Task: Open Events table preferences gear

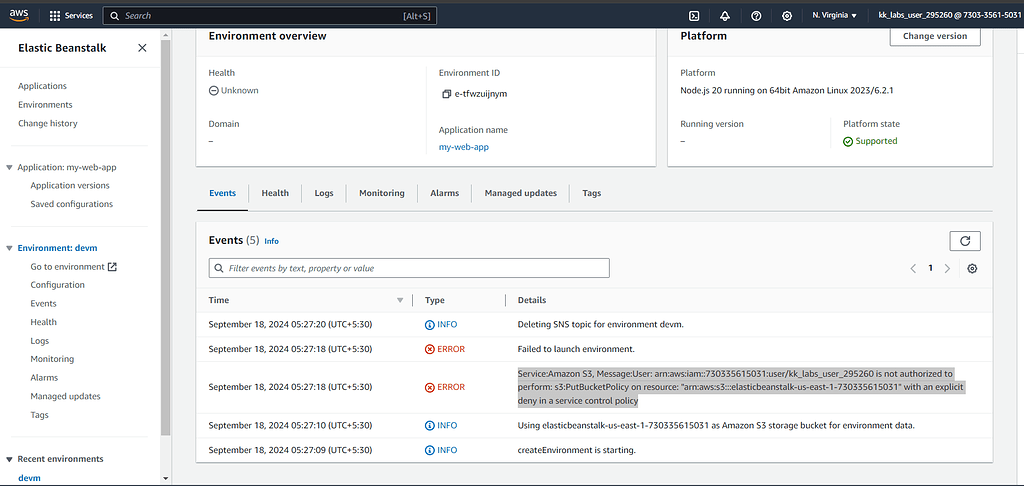Action: [972, 268]
